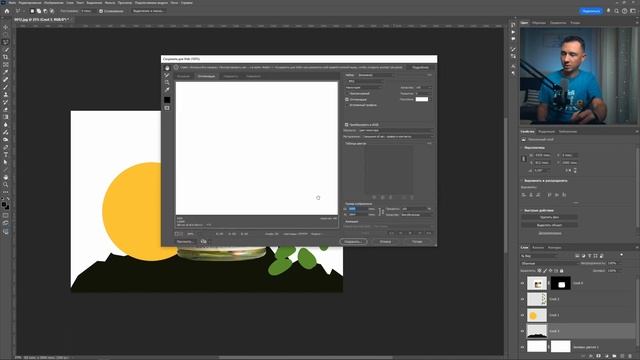Select the Crop tool in Photoshop toolbar

pyautogui.click(x=5, y=57)
